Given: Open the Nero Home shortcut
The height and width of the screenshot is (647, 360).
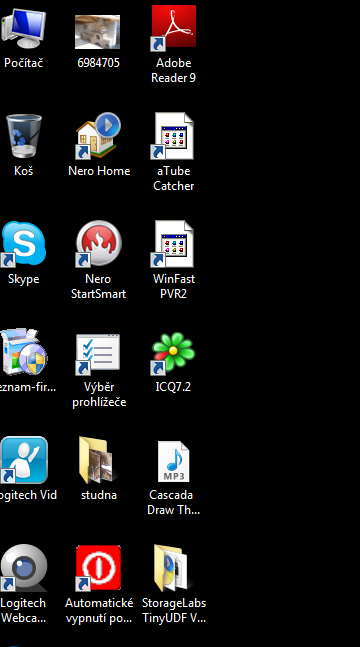Looking at the screenshot, I should [x=98, y=136].
